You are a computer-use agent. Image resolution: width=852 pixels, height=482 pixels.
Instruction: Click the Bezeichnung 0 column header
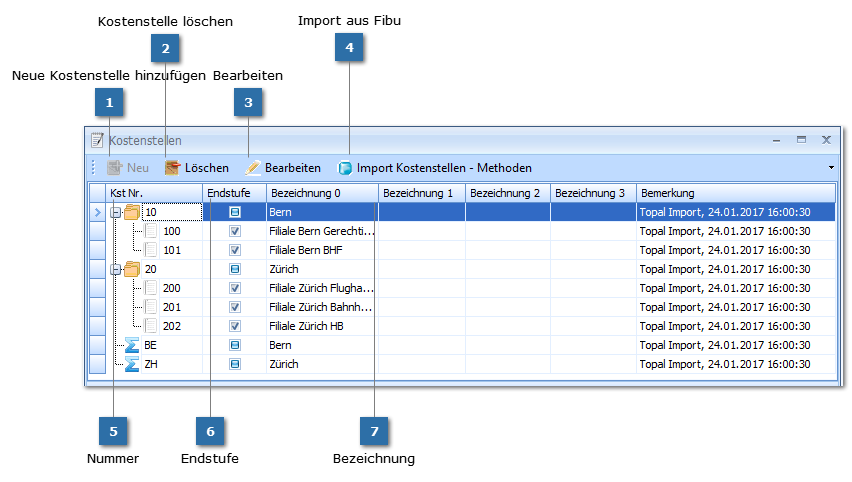click(321, 193)
